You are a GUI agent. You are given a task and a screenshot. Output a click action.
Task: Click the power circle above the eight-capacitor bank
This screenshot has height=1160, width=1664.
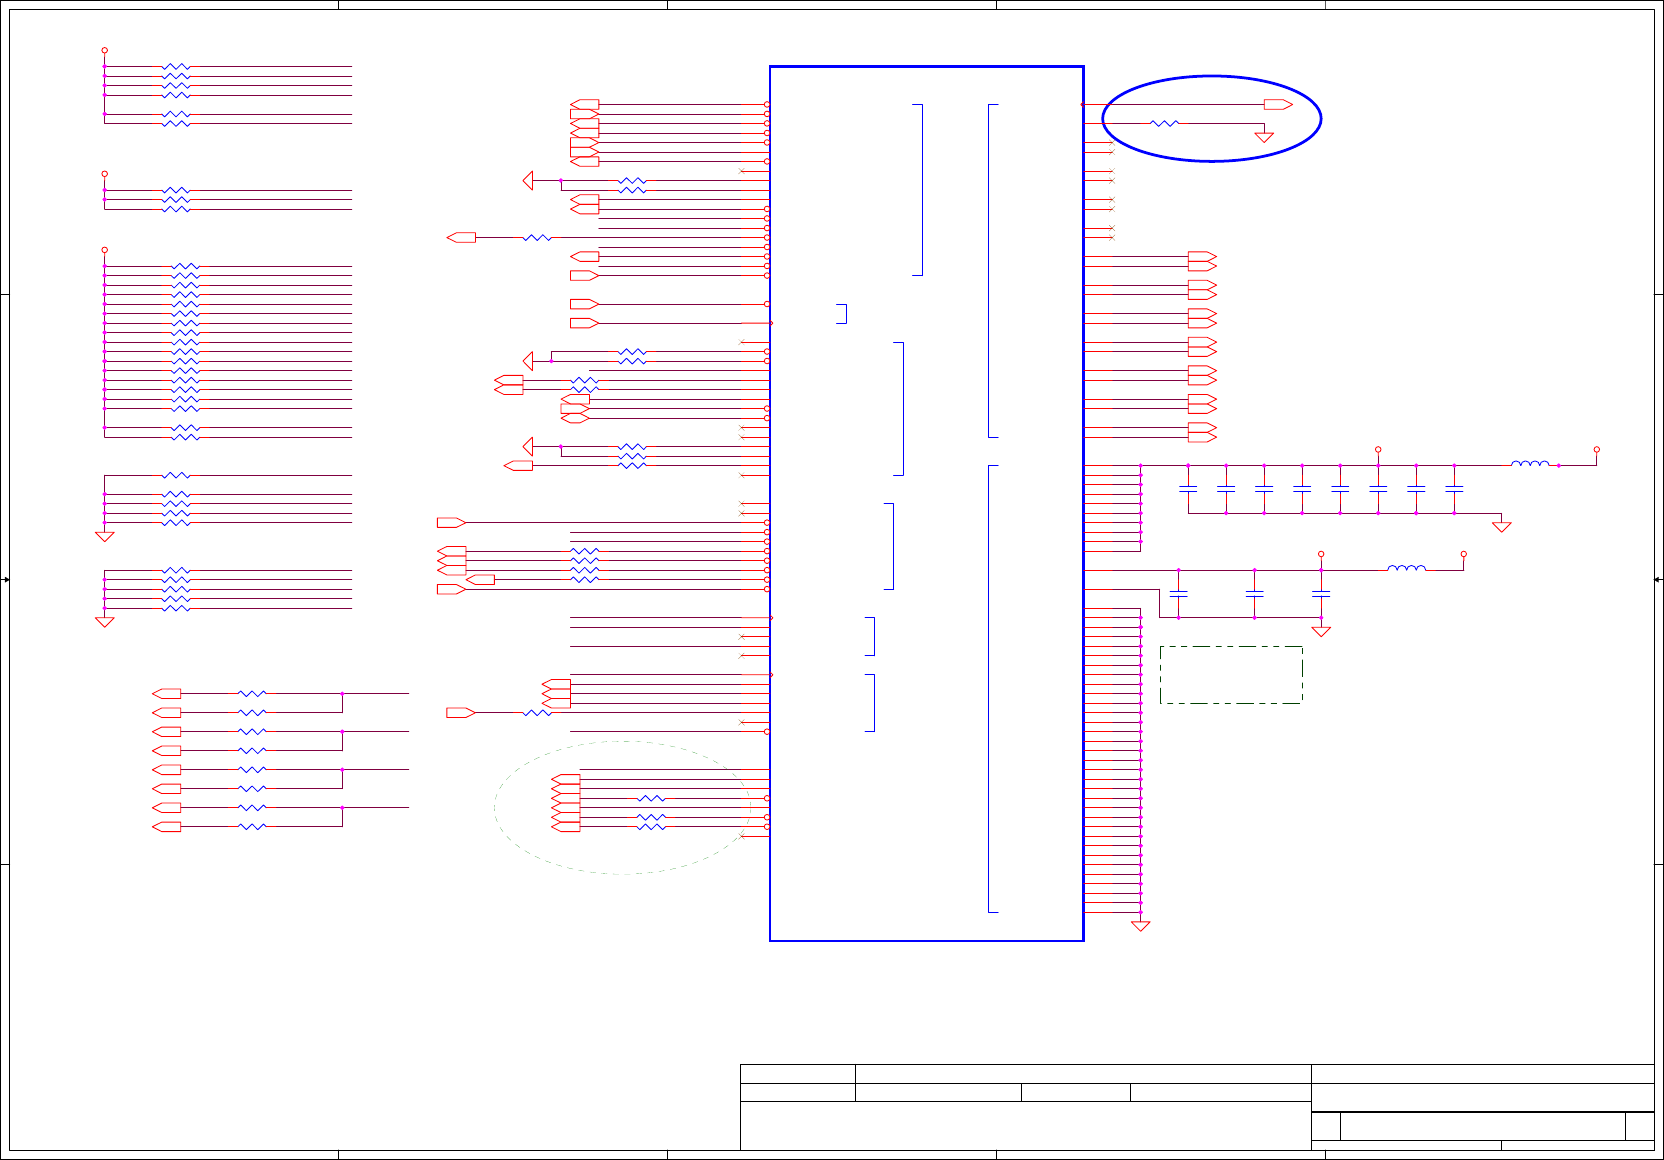[1378, 450]
